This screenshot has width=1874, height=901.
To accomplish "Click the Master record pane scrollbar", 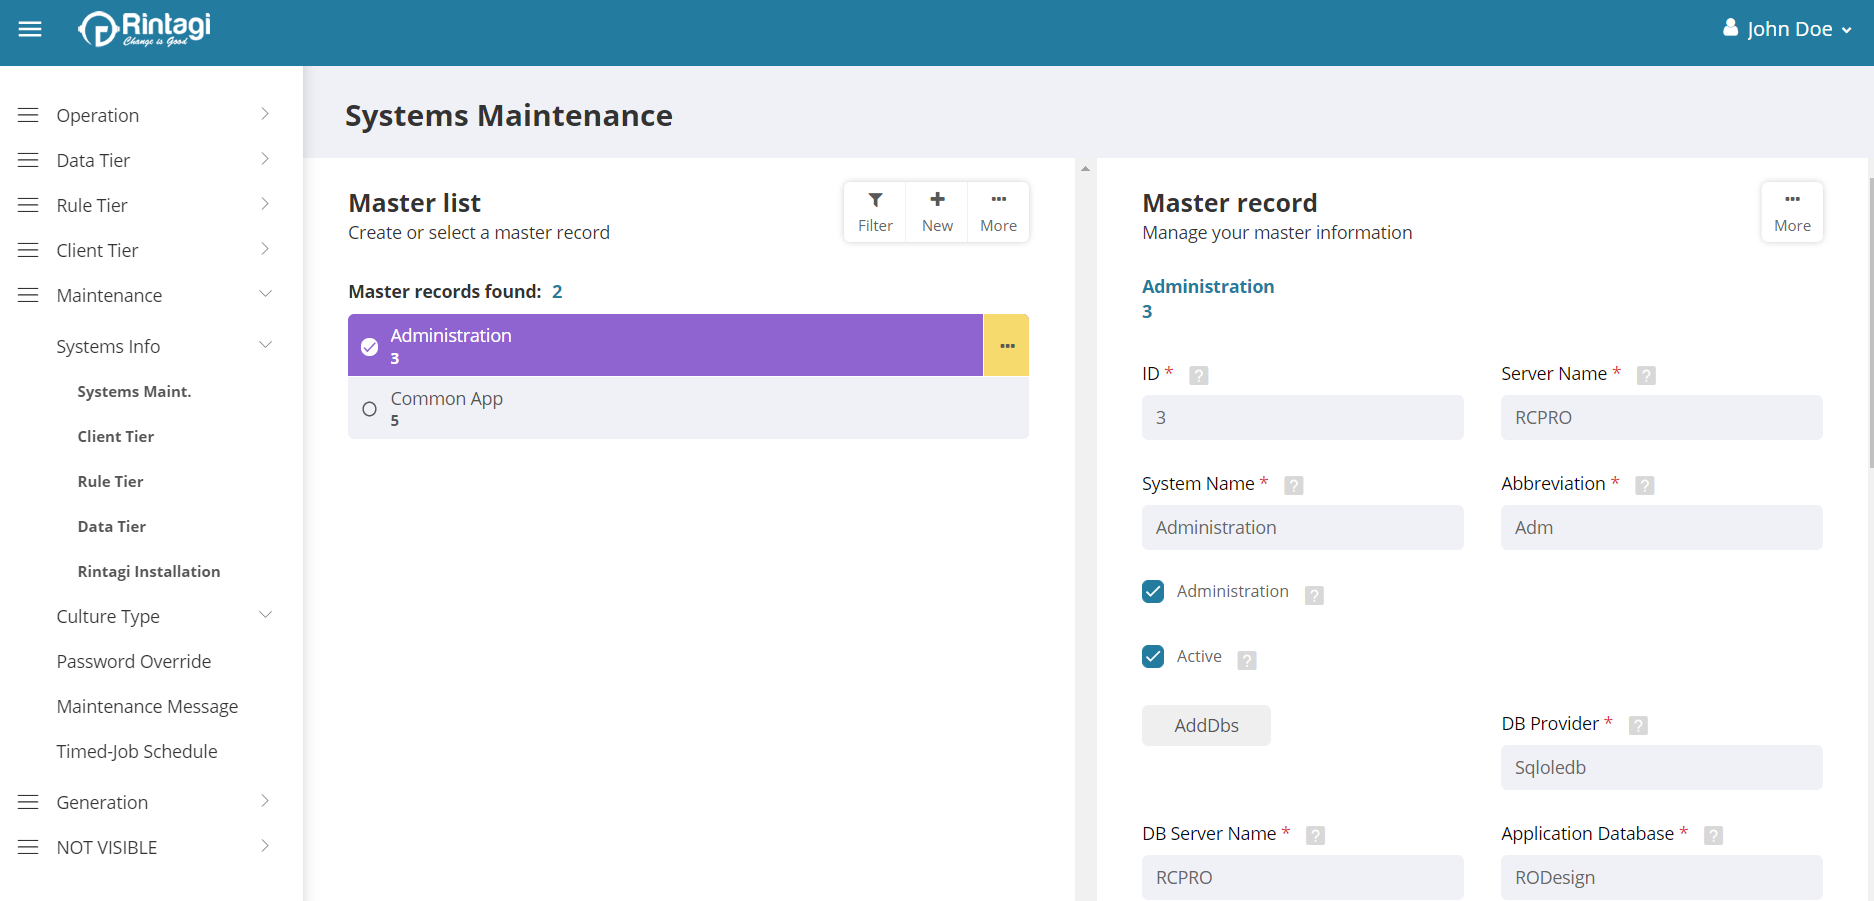I will pyautogui.click(x=1870, y=322).
